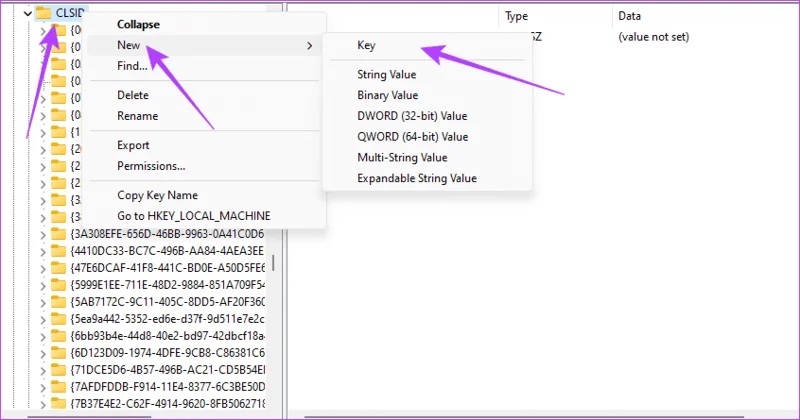Screen dimensions: 800x420
Task: Click folder icon of {5999E1EE-711E-48D2 key
Action: (59, 285)
